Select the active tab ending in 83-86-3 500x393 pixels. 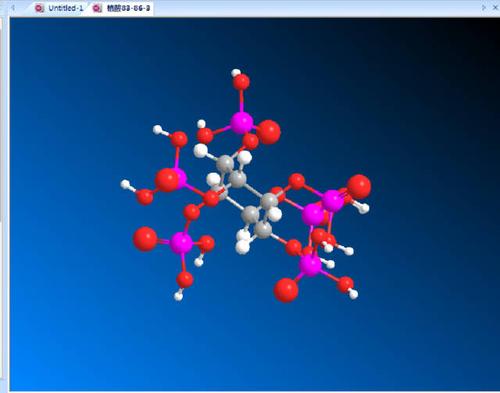122,8
